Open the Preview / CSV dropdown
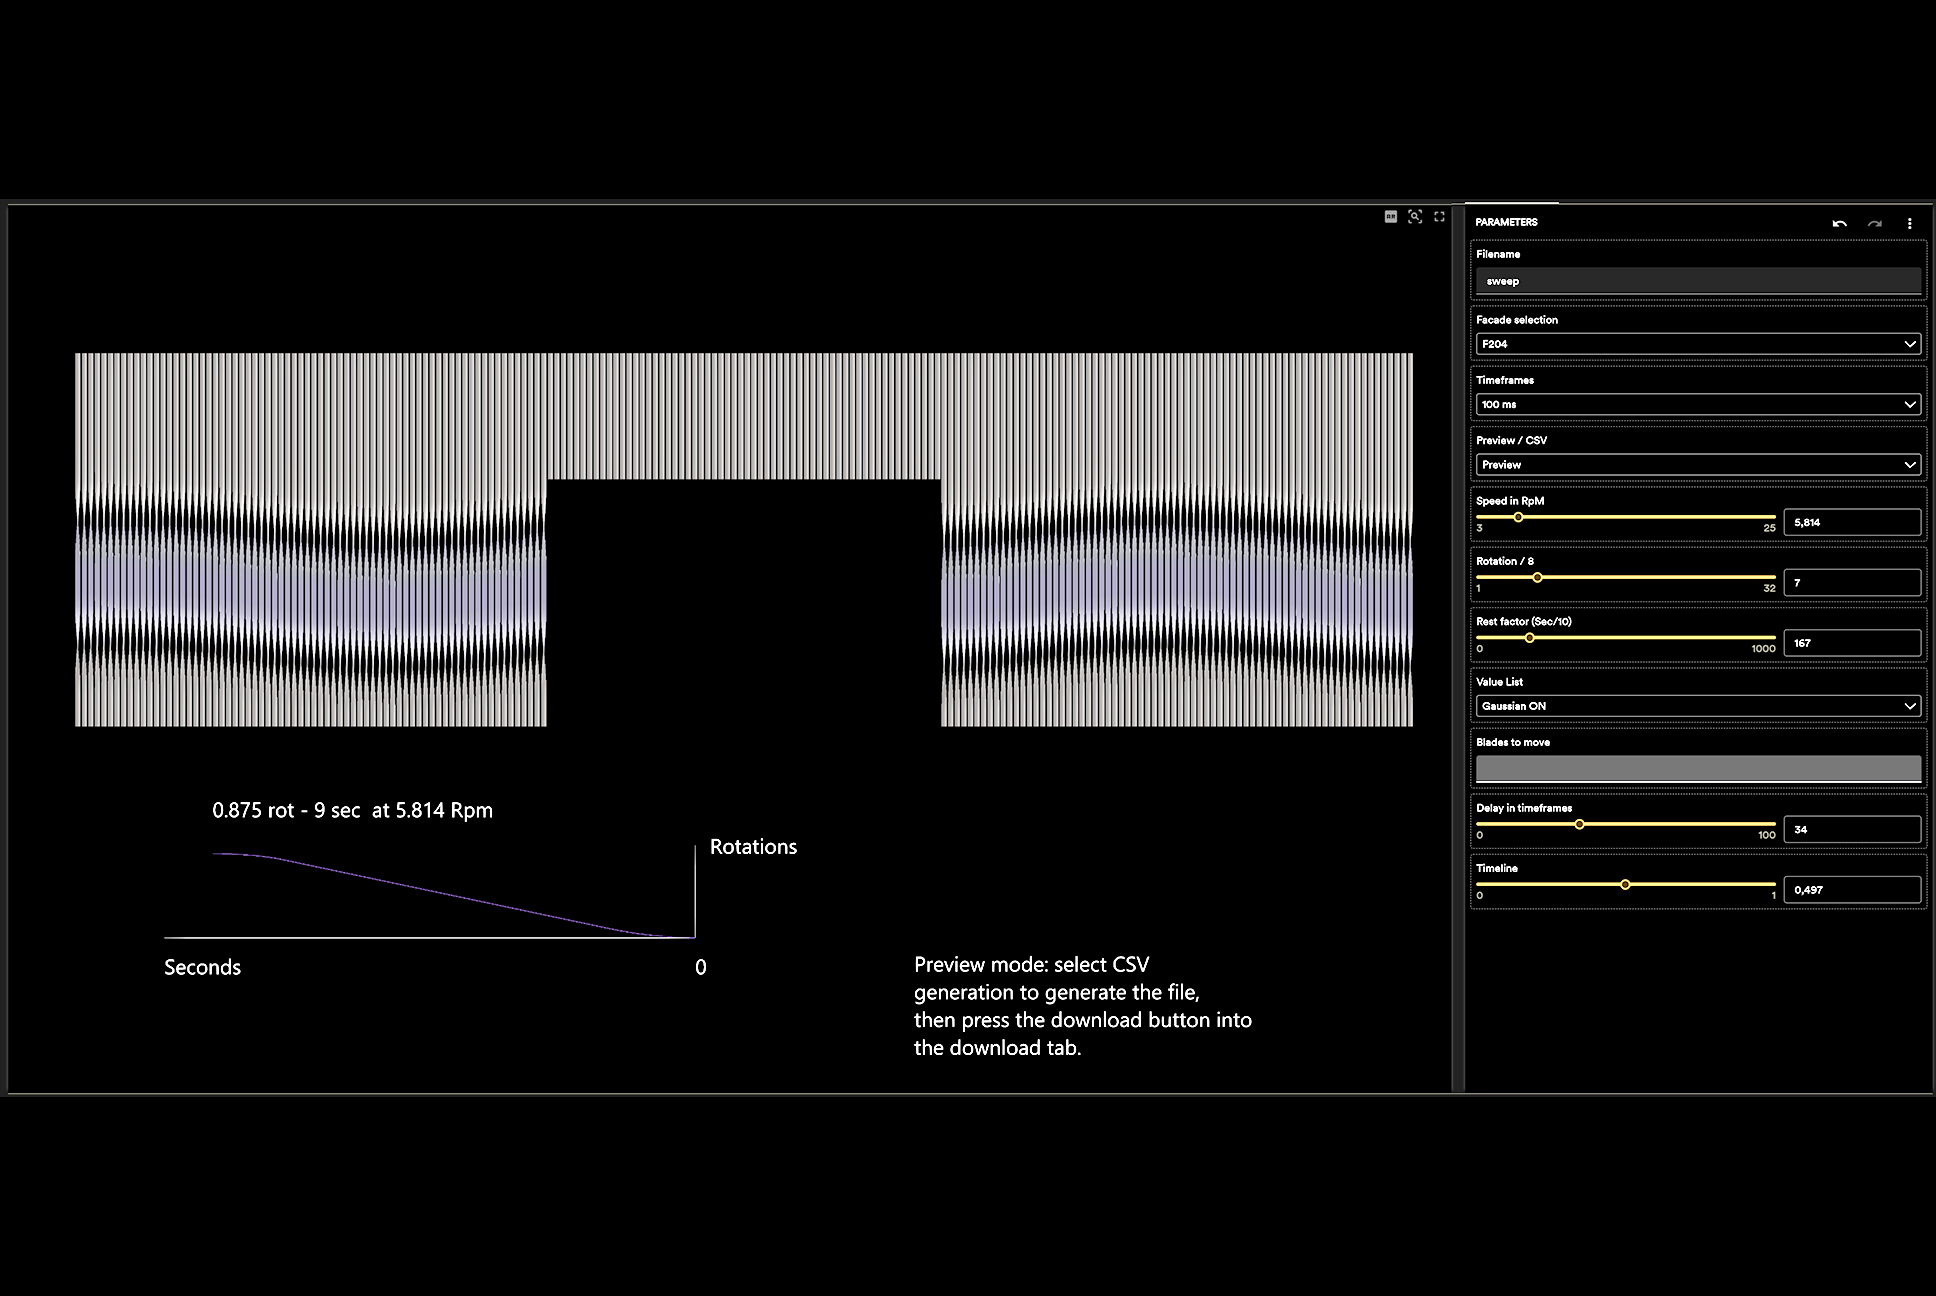Screen dimensions: 1936x1296 [x=1697, y=465]
